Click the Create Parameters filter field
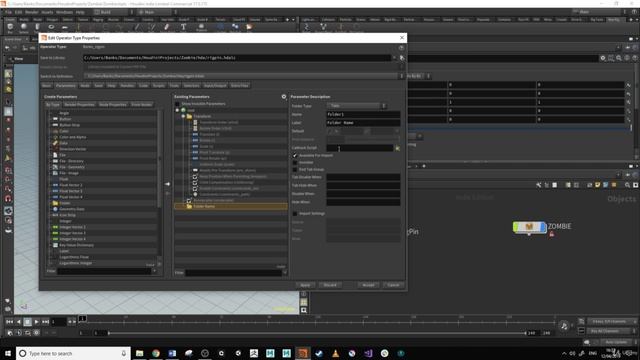The width and height of the screenshot is (640, 360). point(104,271)
